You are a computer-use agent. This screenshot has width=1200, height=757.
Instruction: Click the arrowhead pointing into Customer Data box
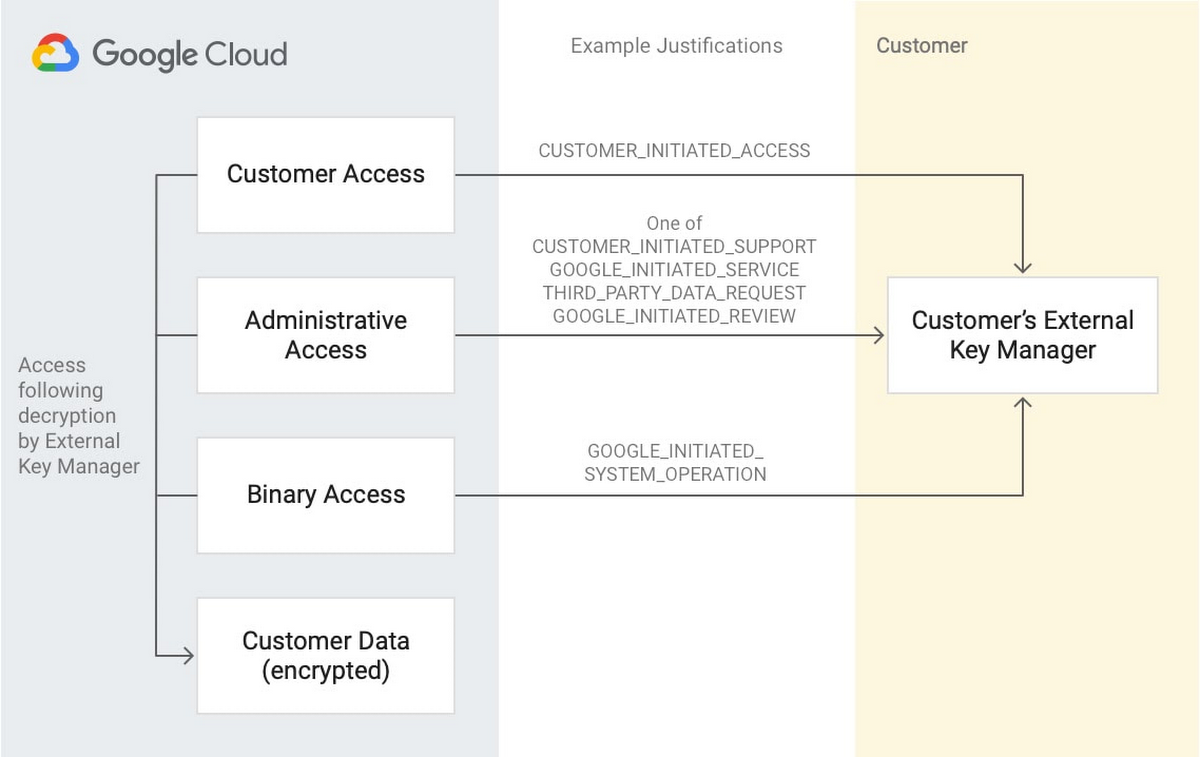[x=187, y=656]
